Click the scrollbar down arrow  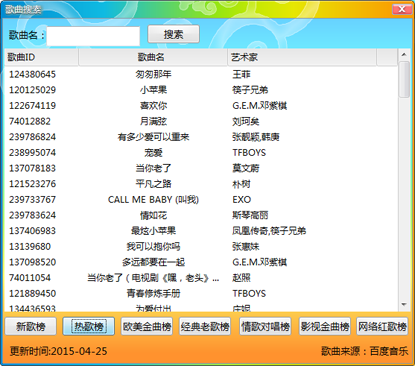[404, 305]
